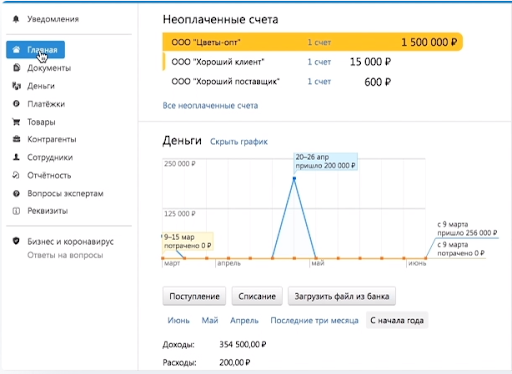Click с 9 марта потрачено 0 ₽ label

[x=461, y=249]
